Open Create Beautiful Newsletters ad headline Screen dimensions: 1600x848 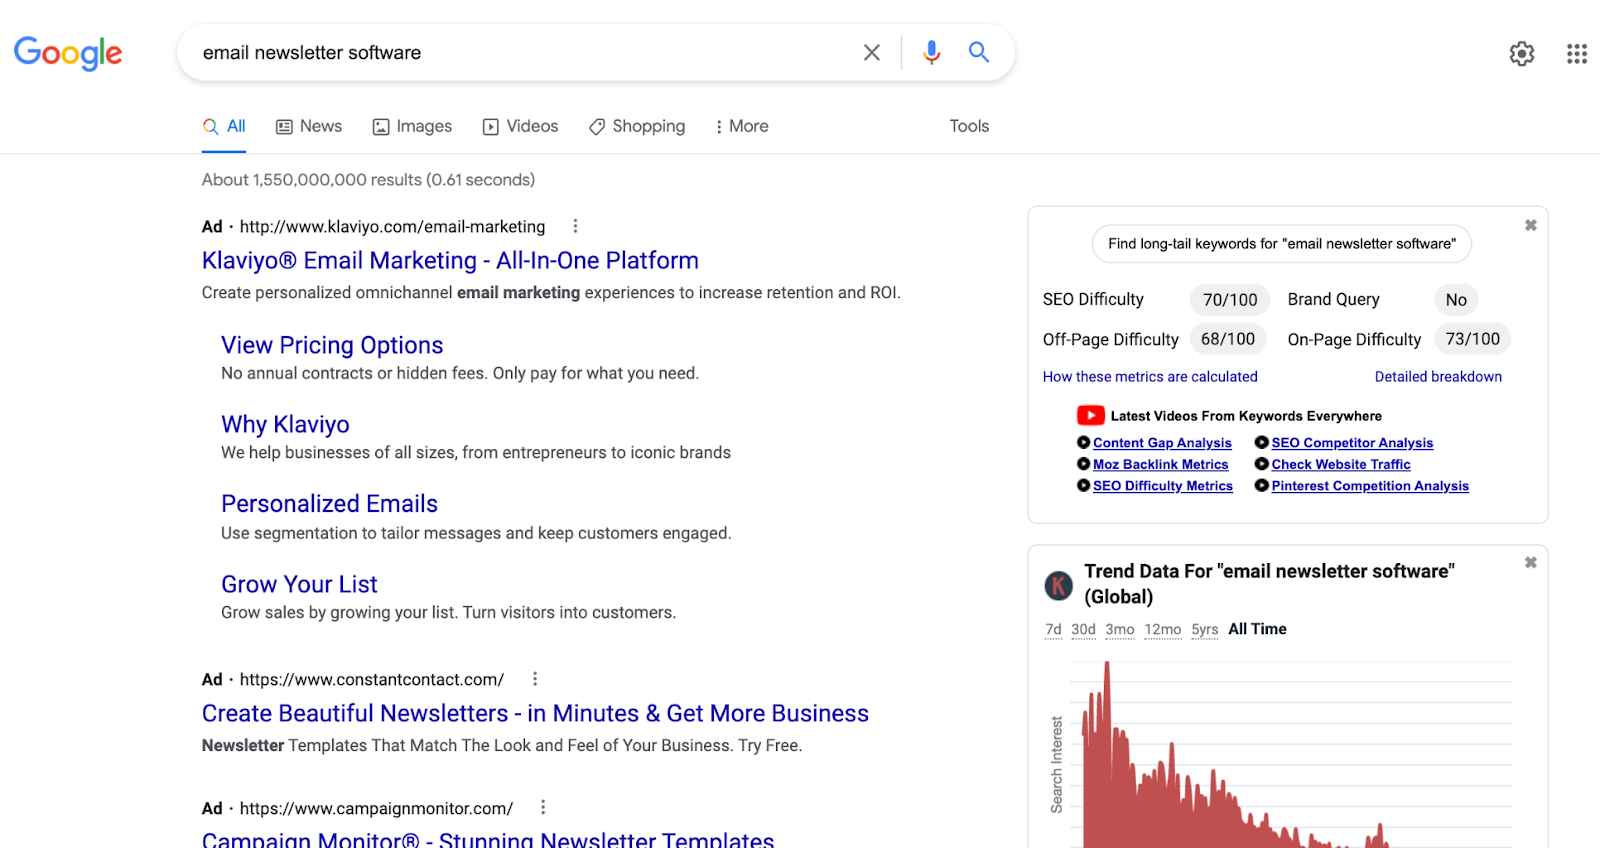[535, 713]
